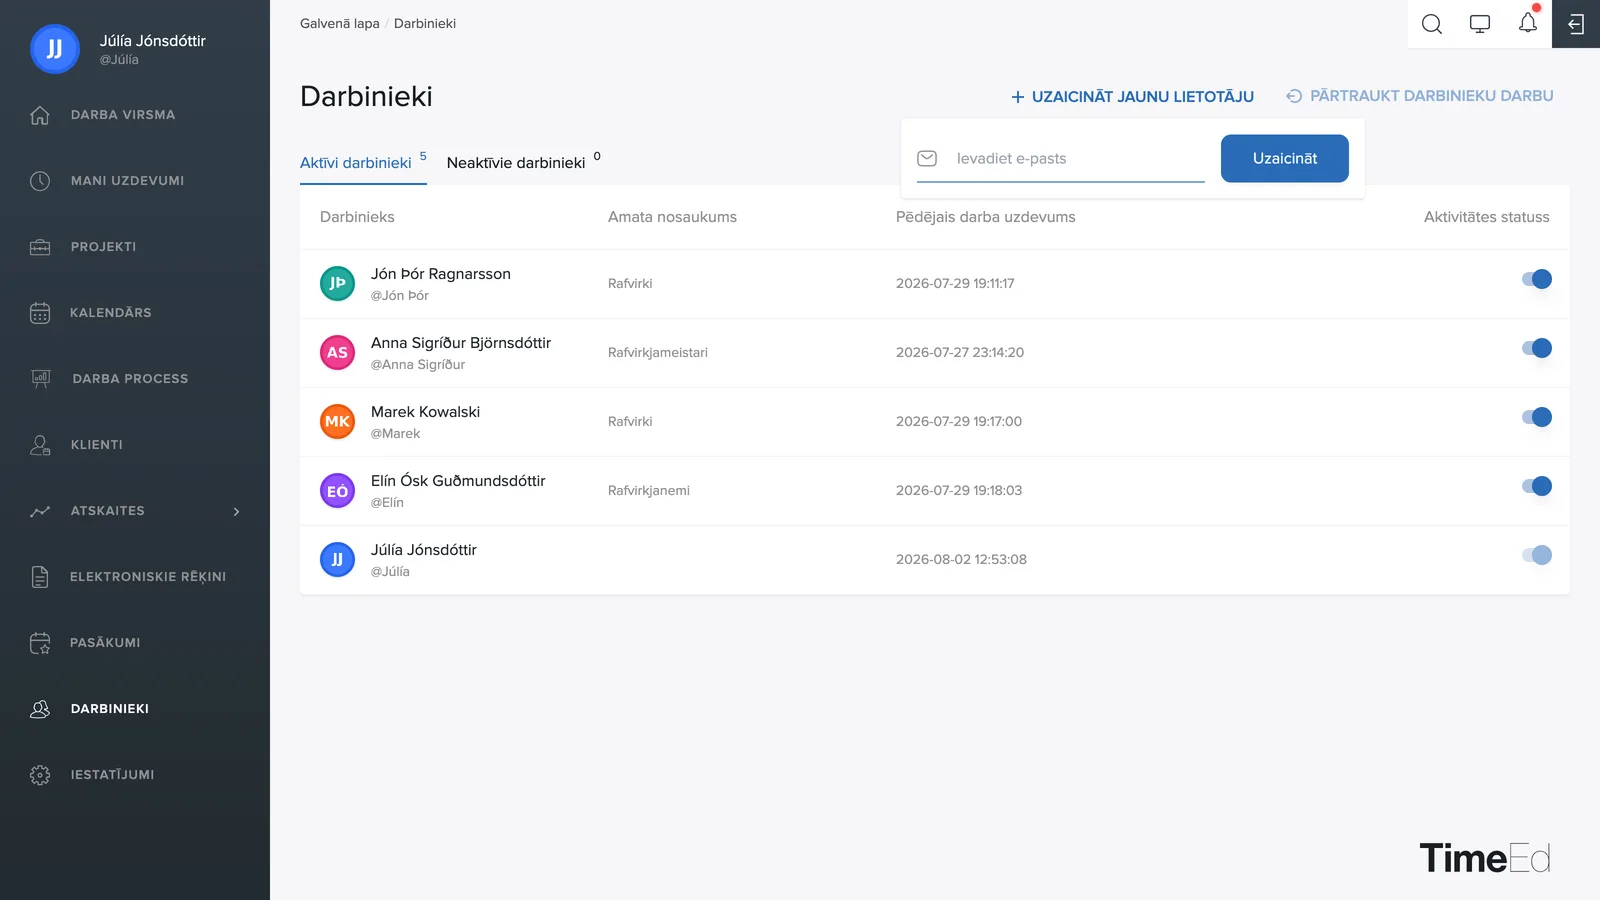Click Rafvirkjameistari job title cell
The image size is (1600, 900).
pos(658,353)
